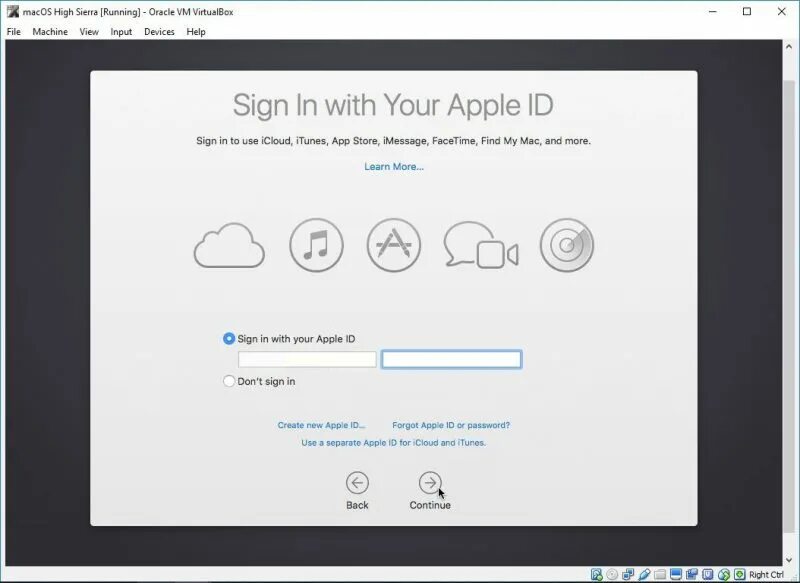This screenshot has height=583, width=800.
Task: Click the video capture status icon
Action: 691,574
